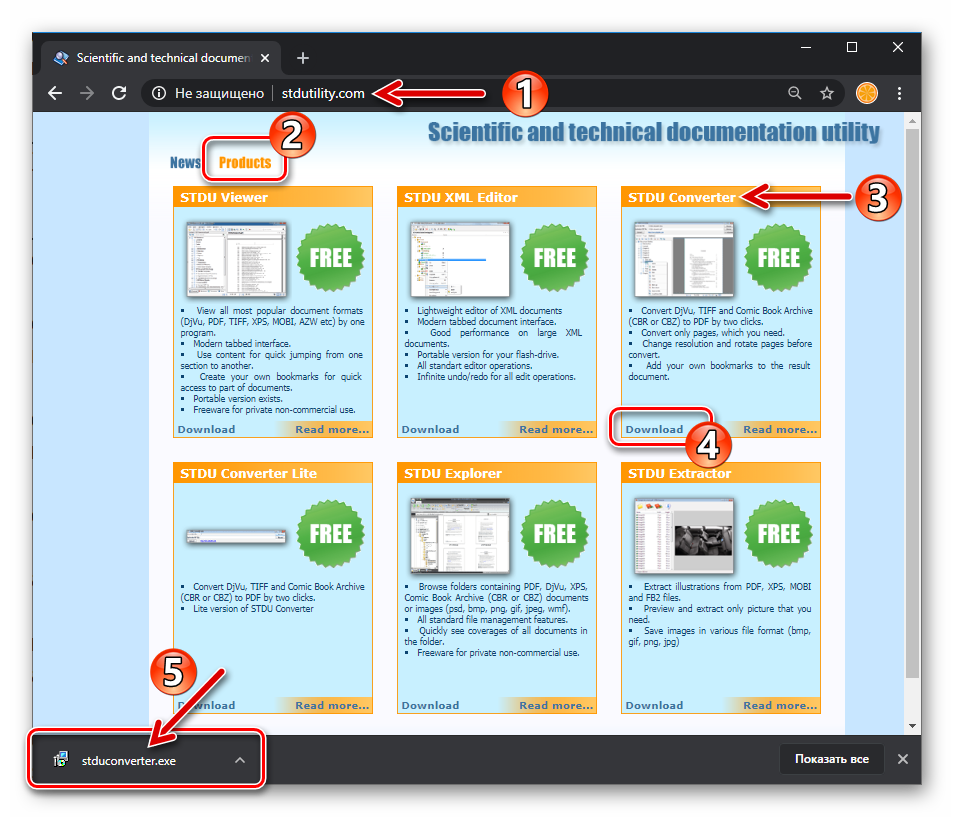Image resolution: width=954 pixels, height=817 pixels.
Task: Click Download link under STDU Converter
Action: (654, 429)
